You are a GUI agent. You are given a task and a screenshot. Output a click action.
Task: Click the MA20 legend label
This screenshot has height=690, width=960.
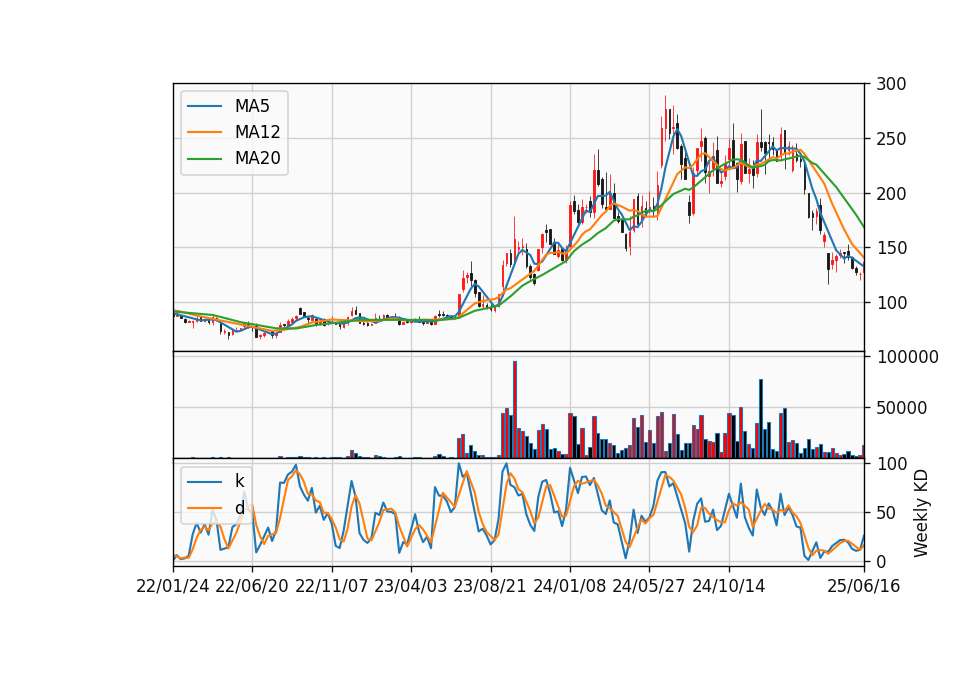(x=257, y=158)
